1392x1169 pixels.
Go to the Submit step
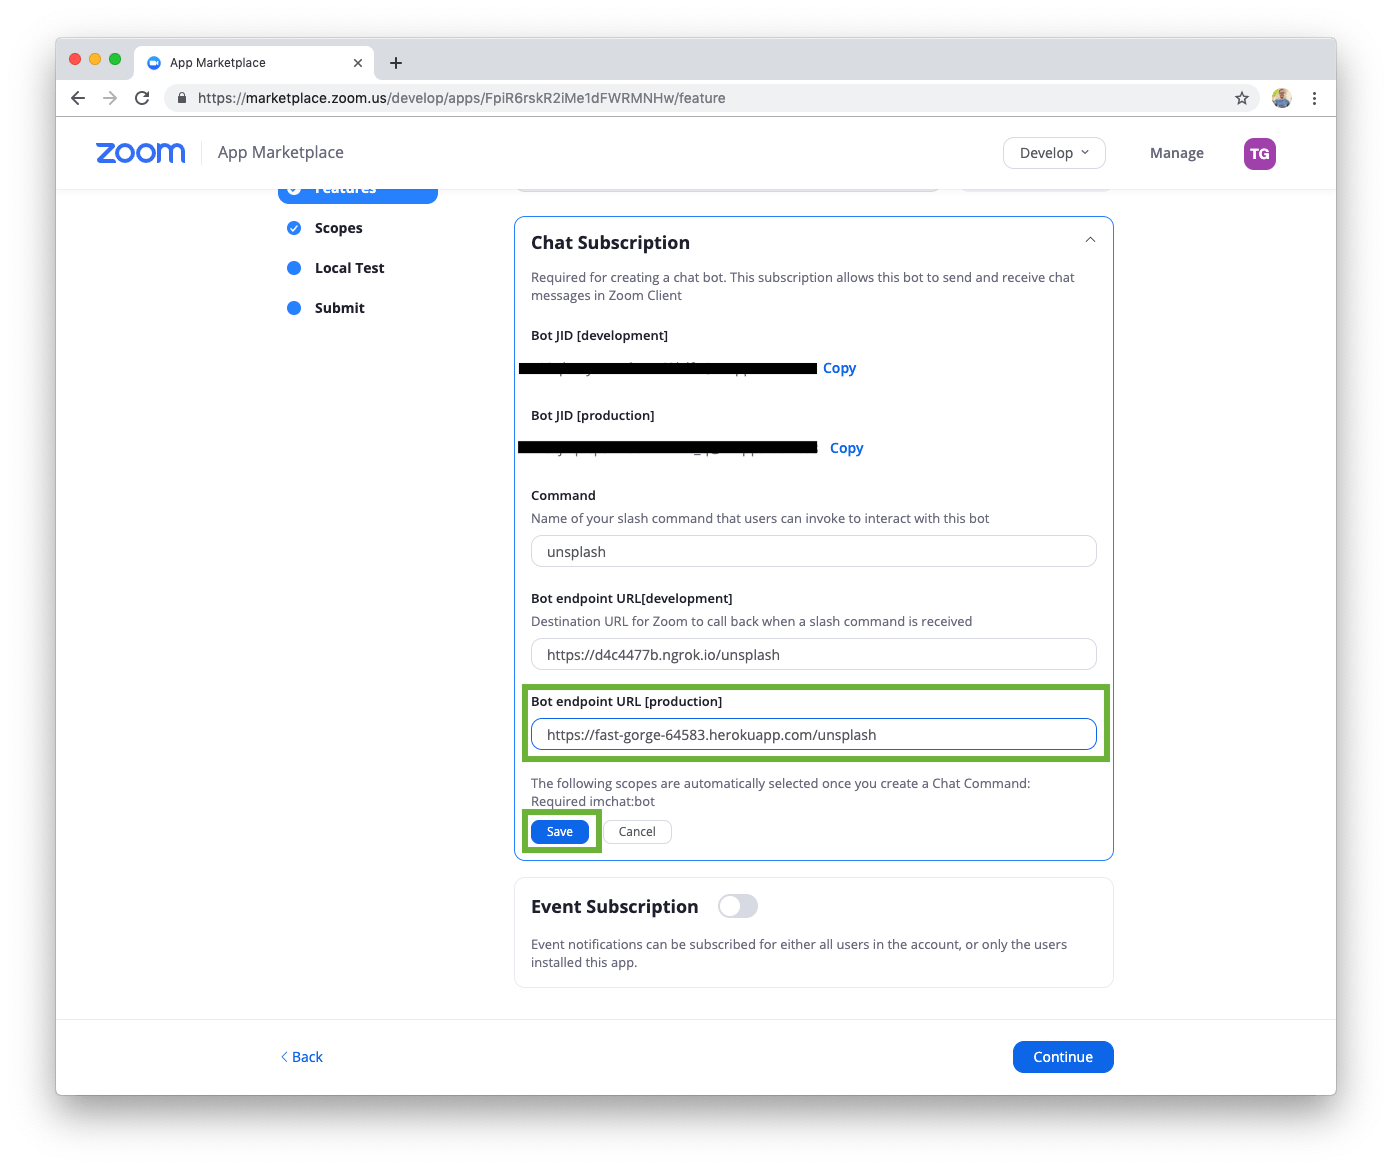click(339, 308)
